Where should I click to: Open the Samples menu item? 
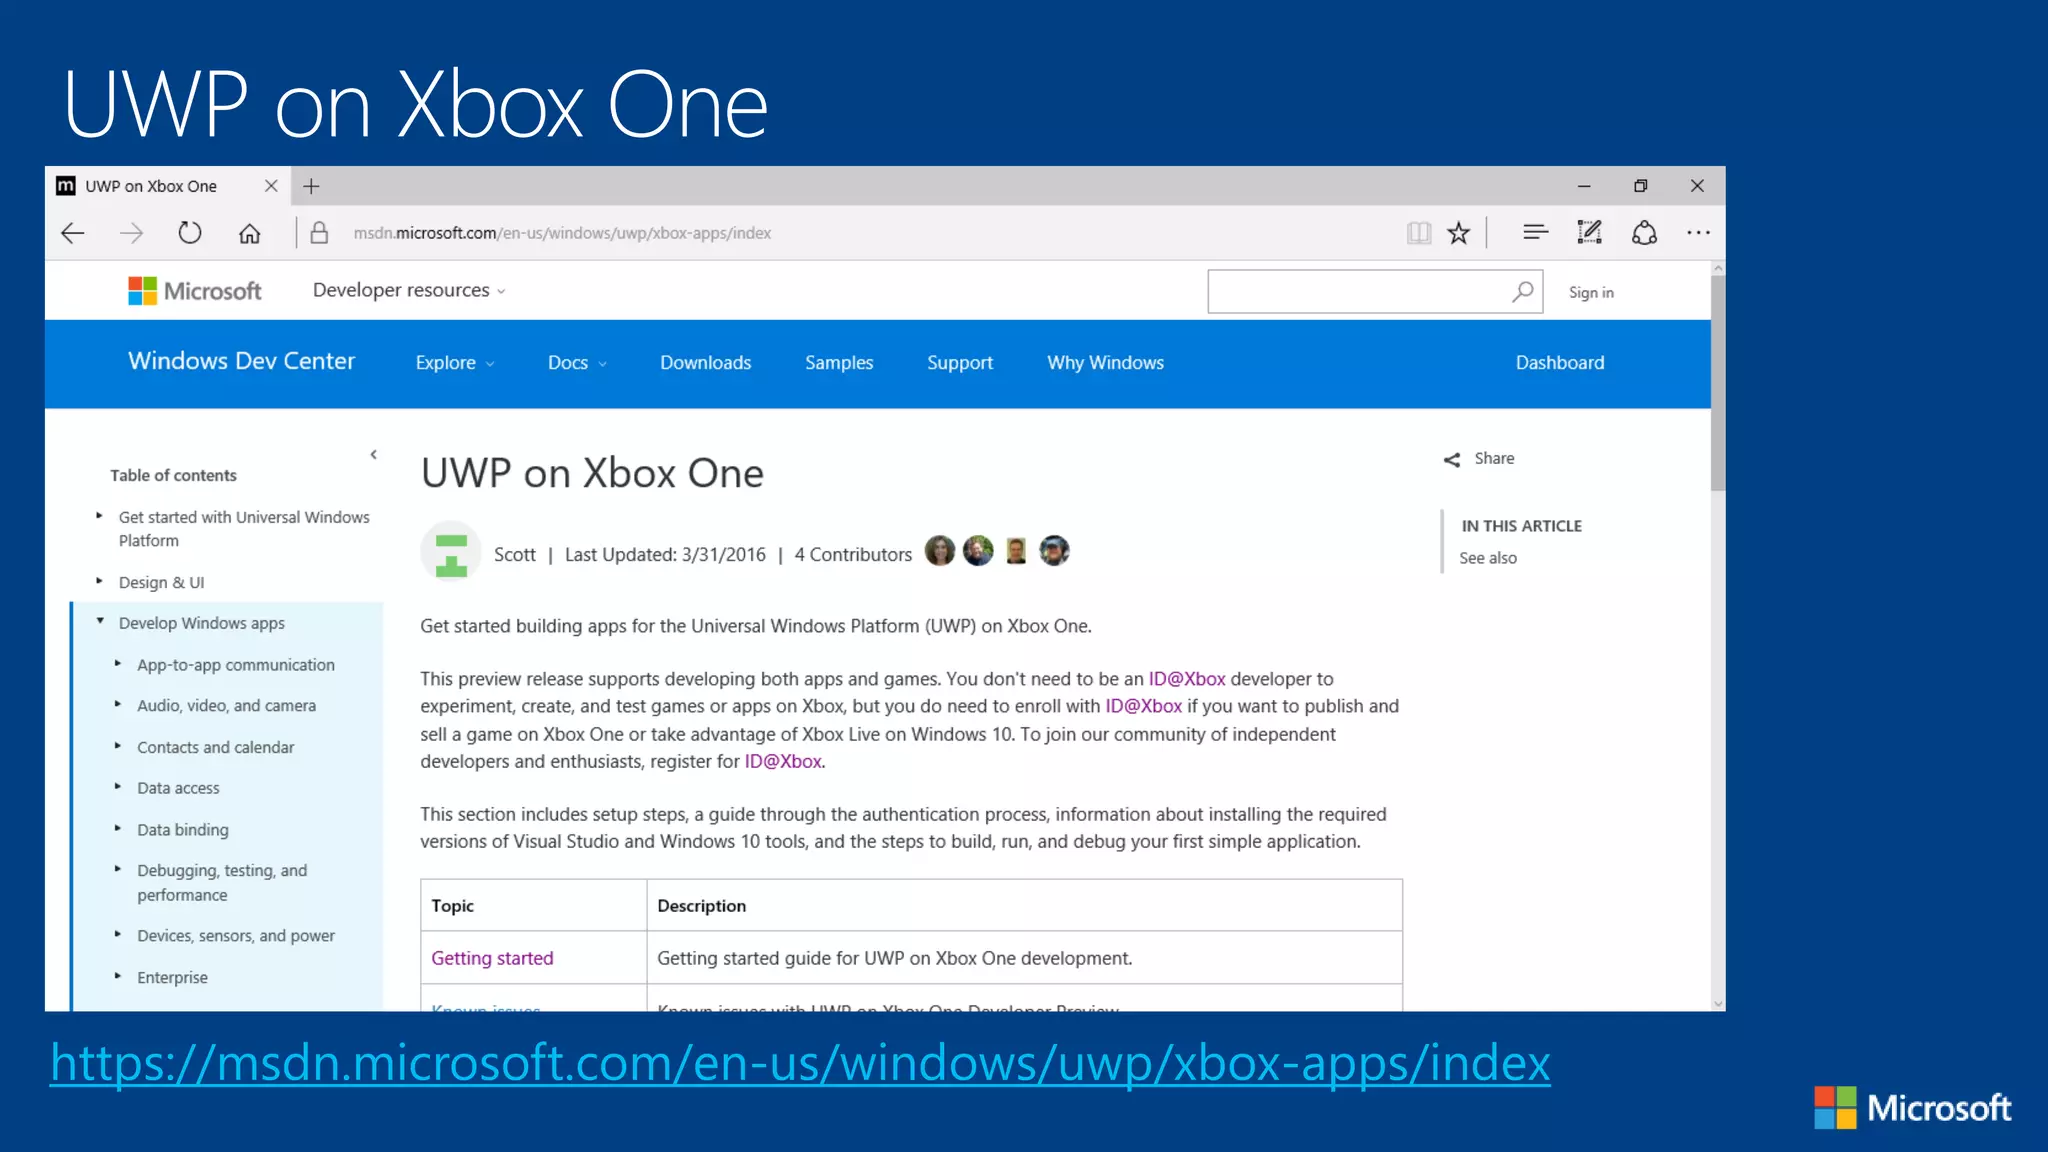click(x=839, y=363)
